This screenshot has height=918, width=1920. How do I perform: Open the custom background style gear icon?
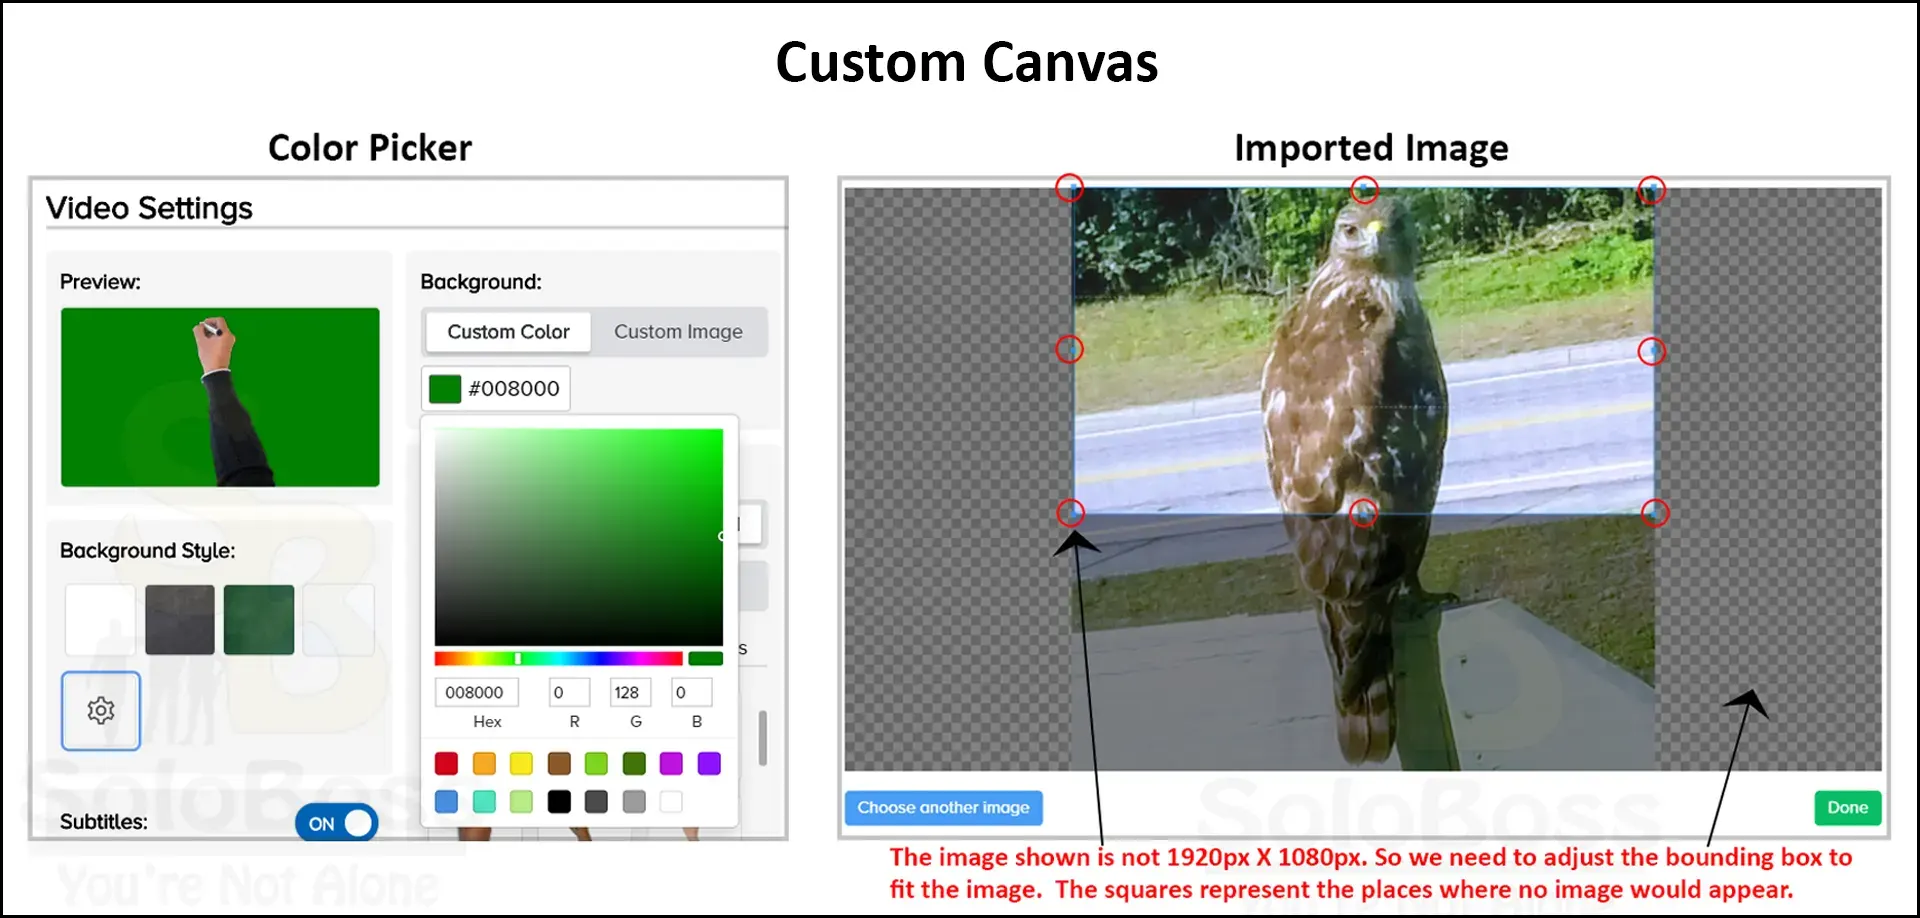point(101,710)
